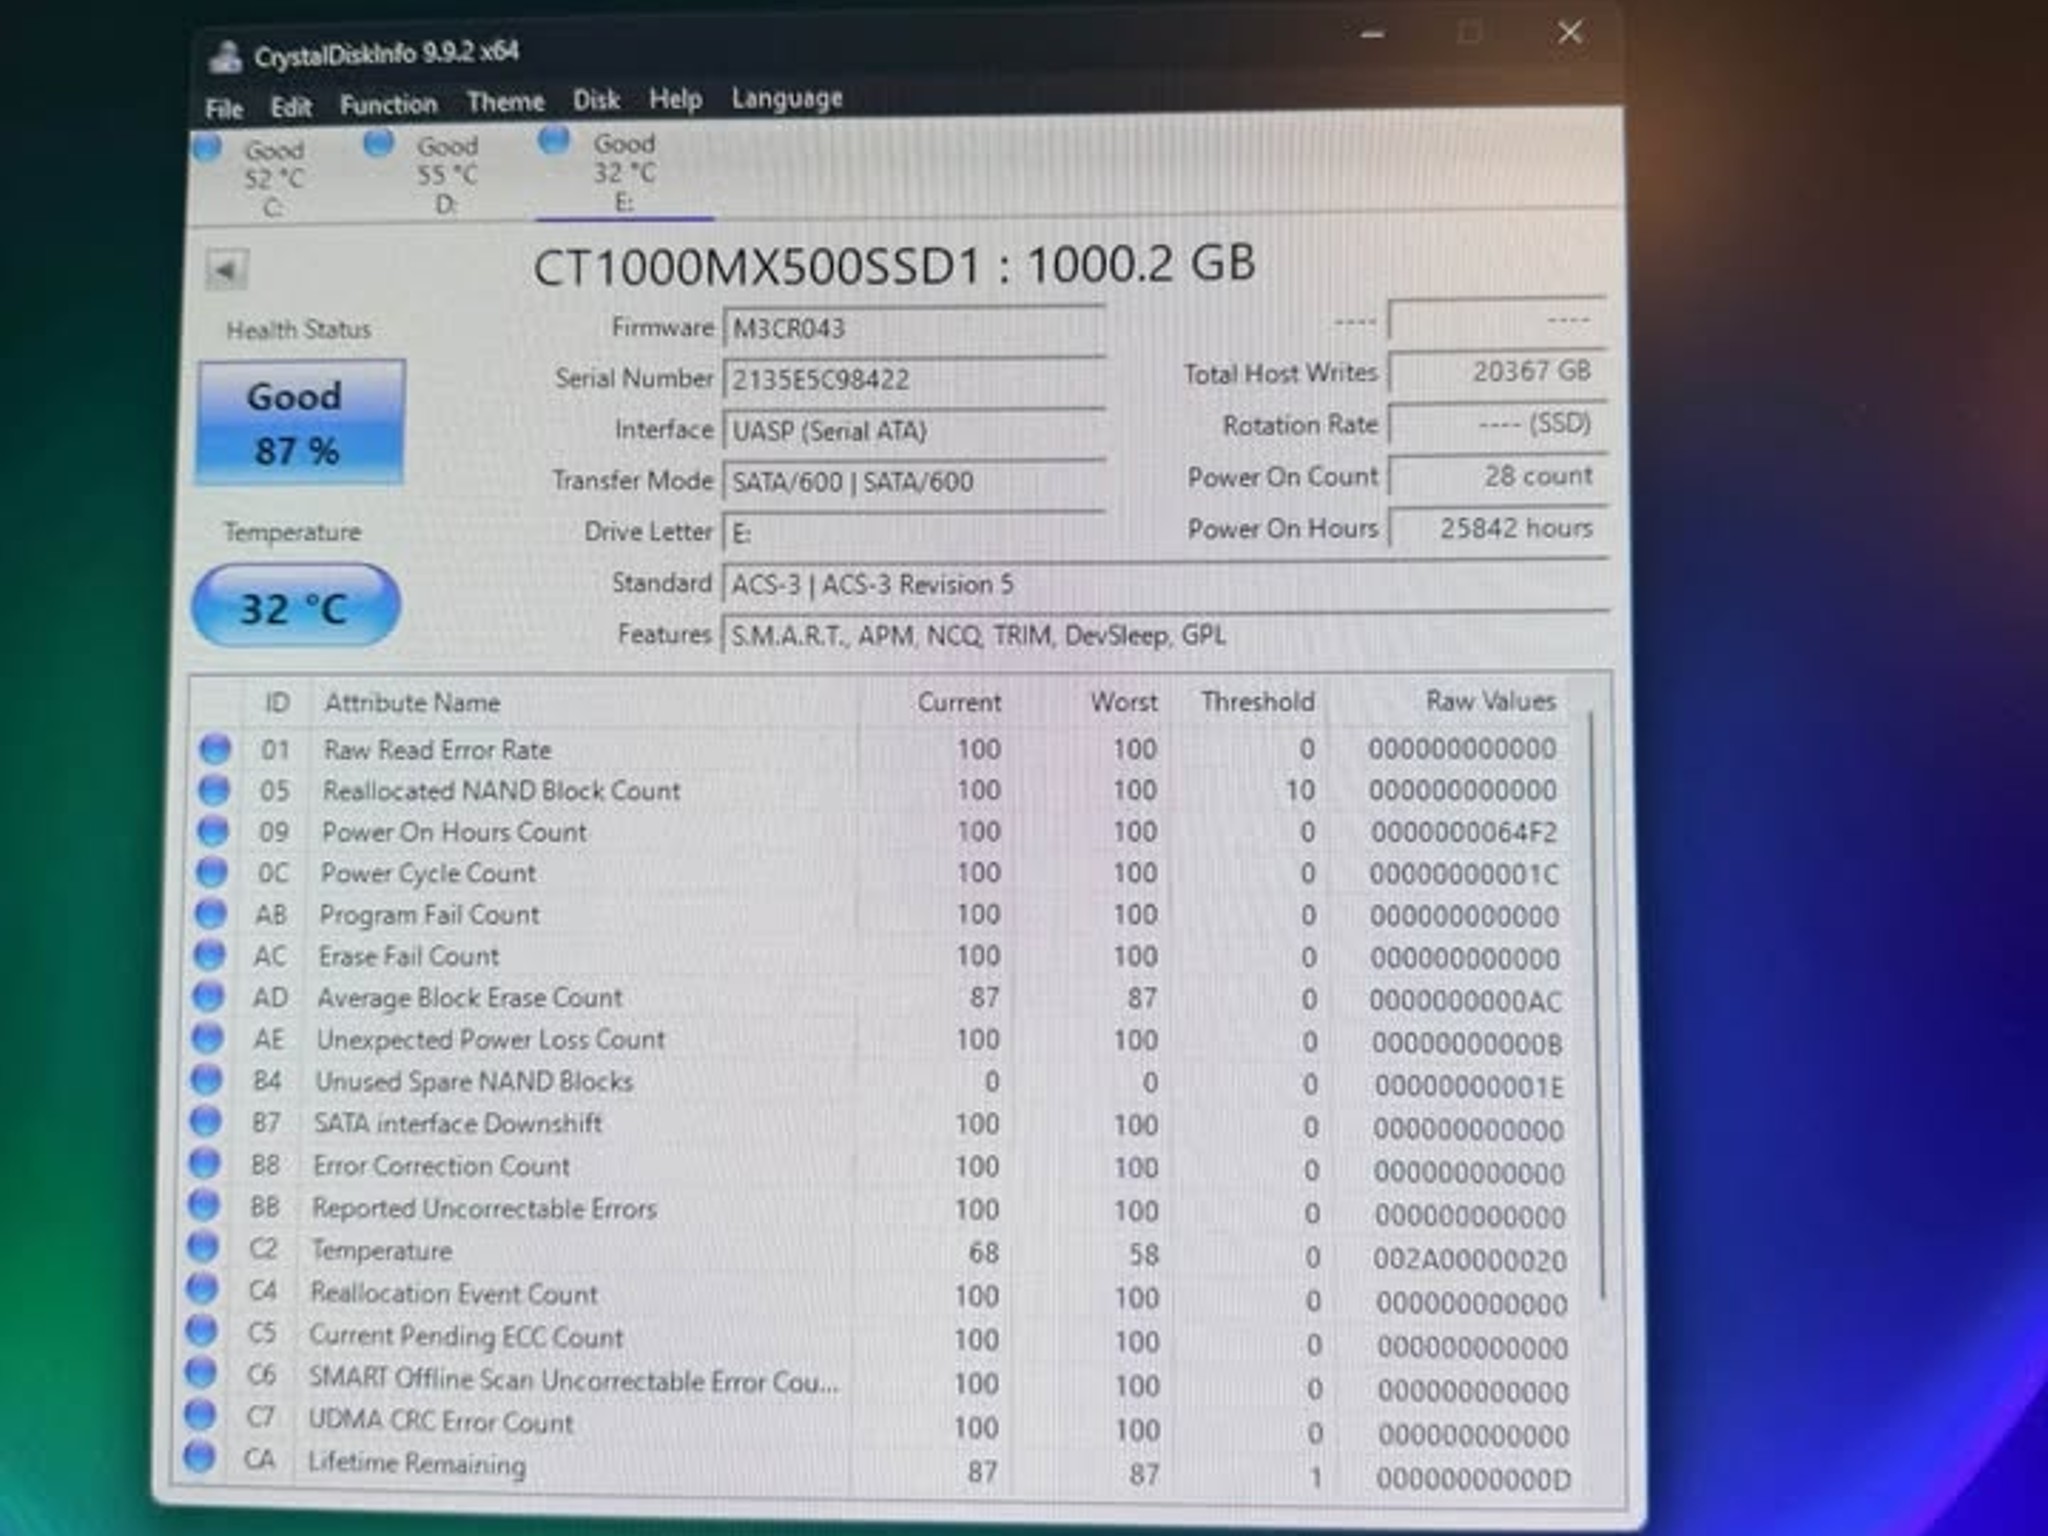Click the Attribute Name column header
This screenshot has width=2048, height=1536.
tap(412, 703)
